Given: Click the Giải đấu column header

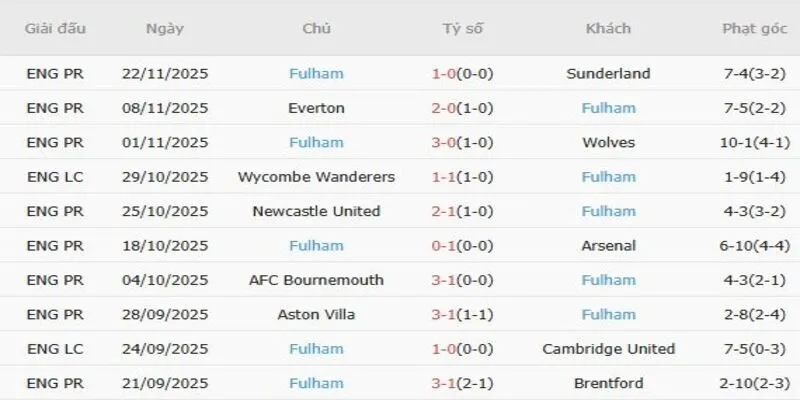Looking at the screenshot, I should 55,28.
